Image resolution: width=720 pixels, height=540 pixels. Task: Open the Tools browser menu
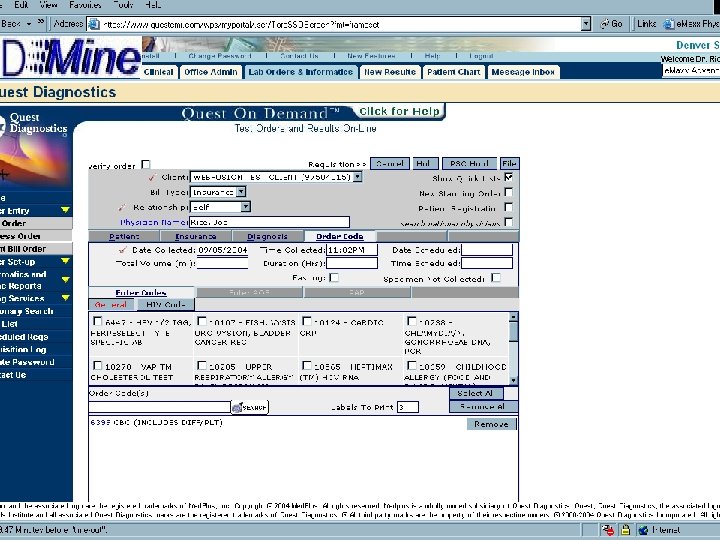click(x=123, y=5)
